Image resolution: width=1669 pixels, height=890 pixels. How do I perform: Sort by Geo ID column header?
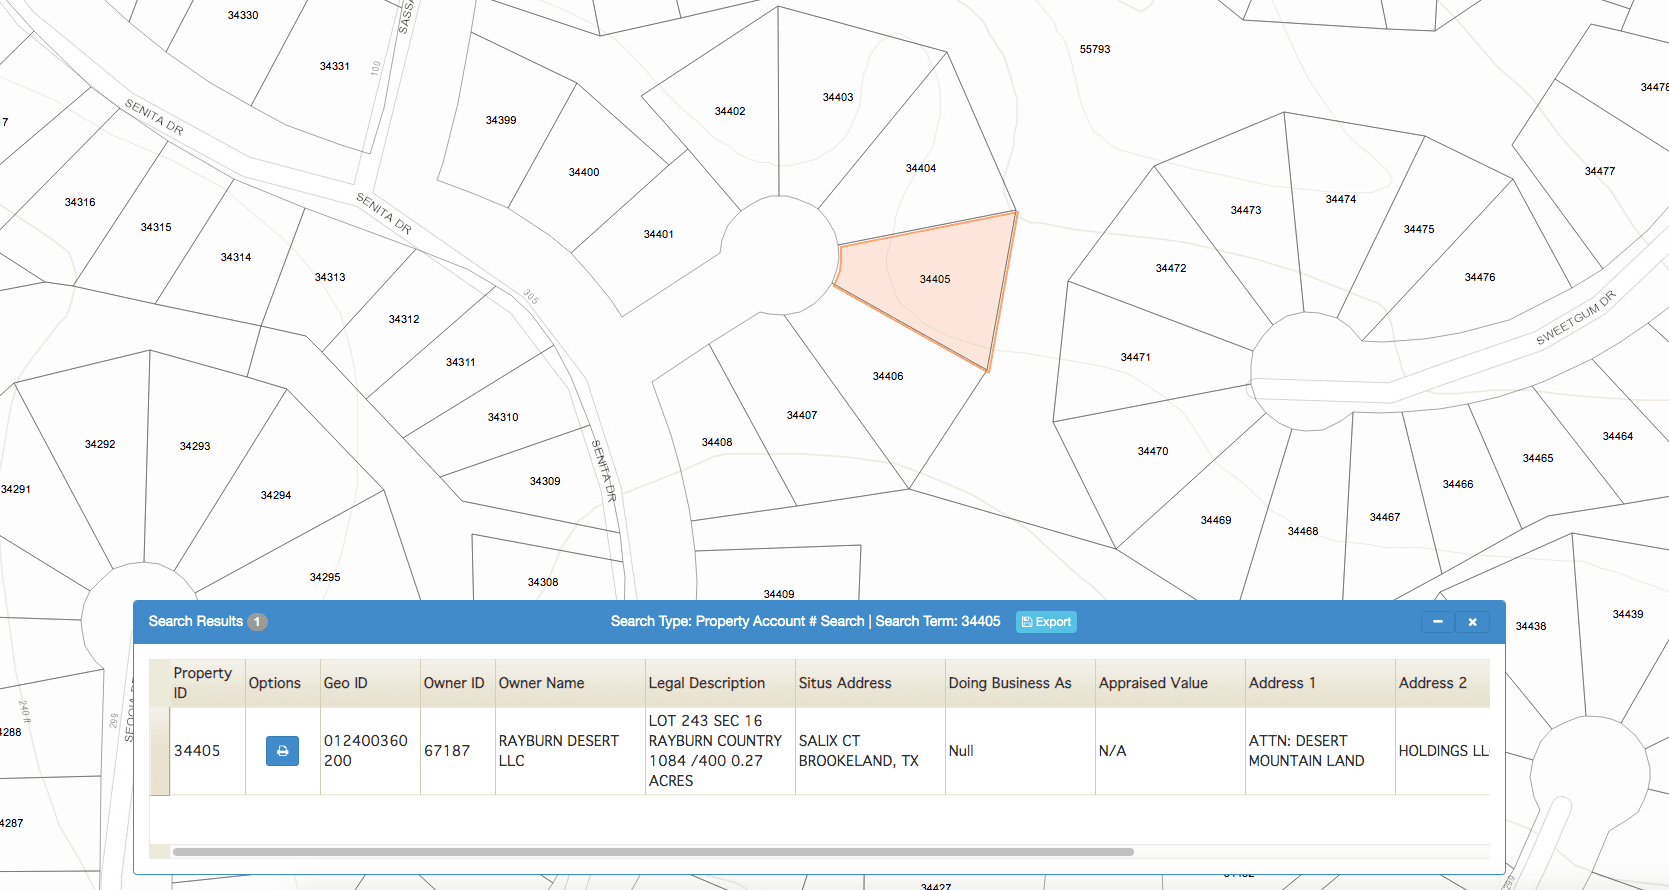click(370, 683)
